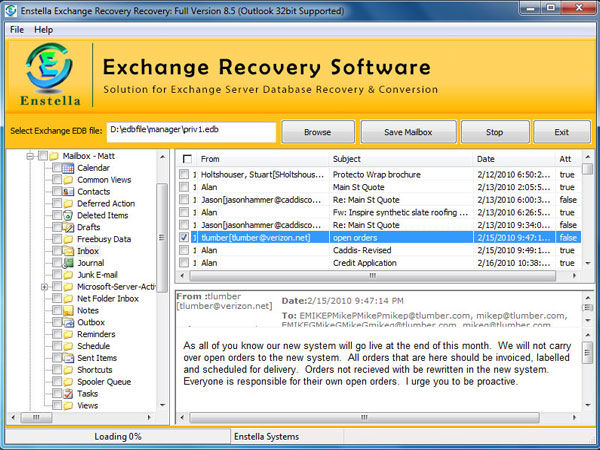This screenshot has width=600, height=450.
Task: Check the Inbox folder checkbox
Action: click(x=57, y=251)
